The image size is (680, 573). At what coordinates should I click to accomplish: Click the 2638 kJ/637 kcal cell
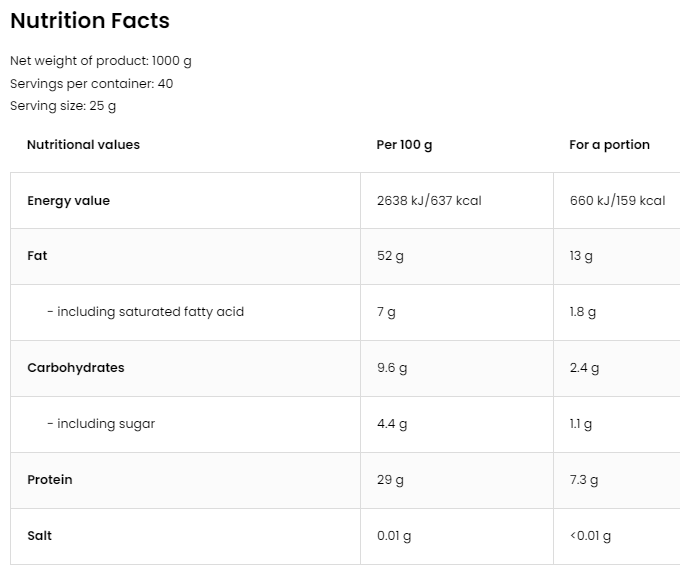tap(429, 201)
